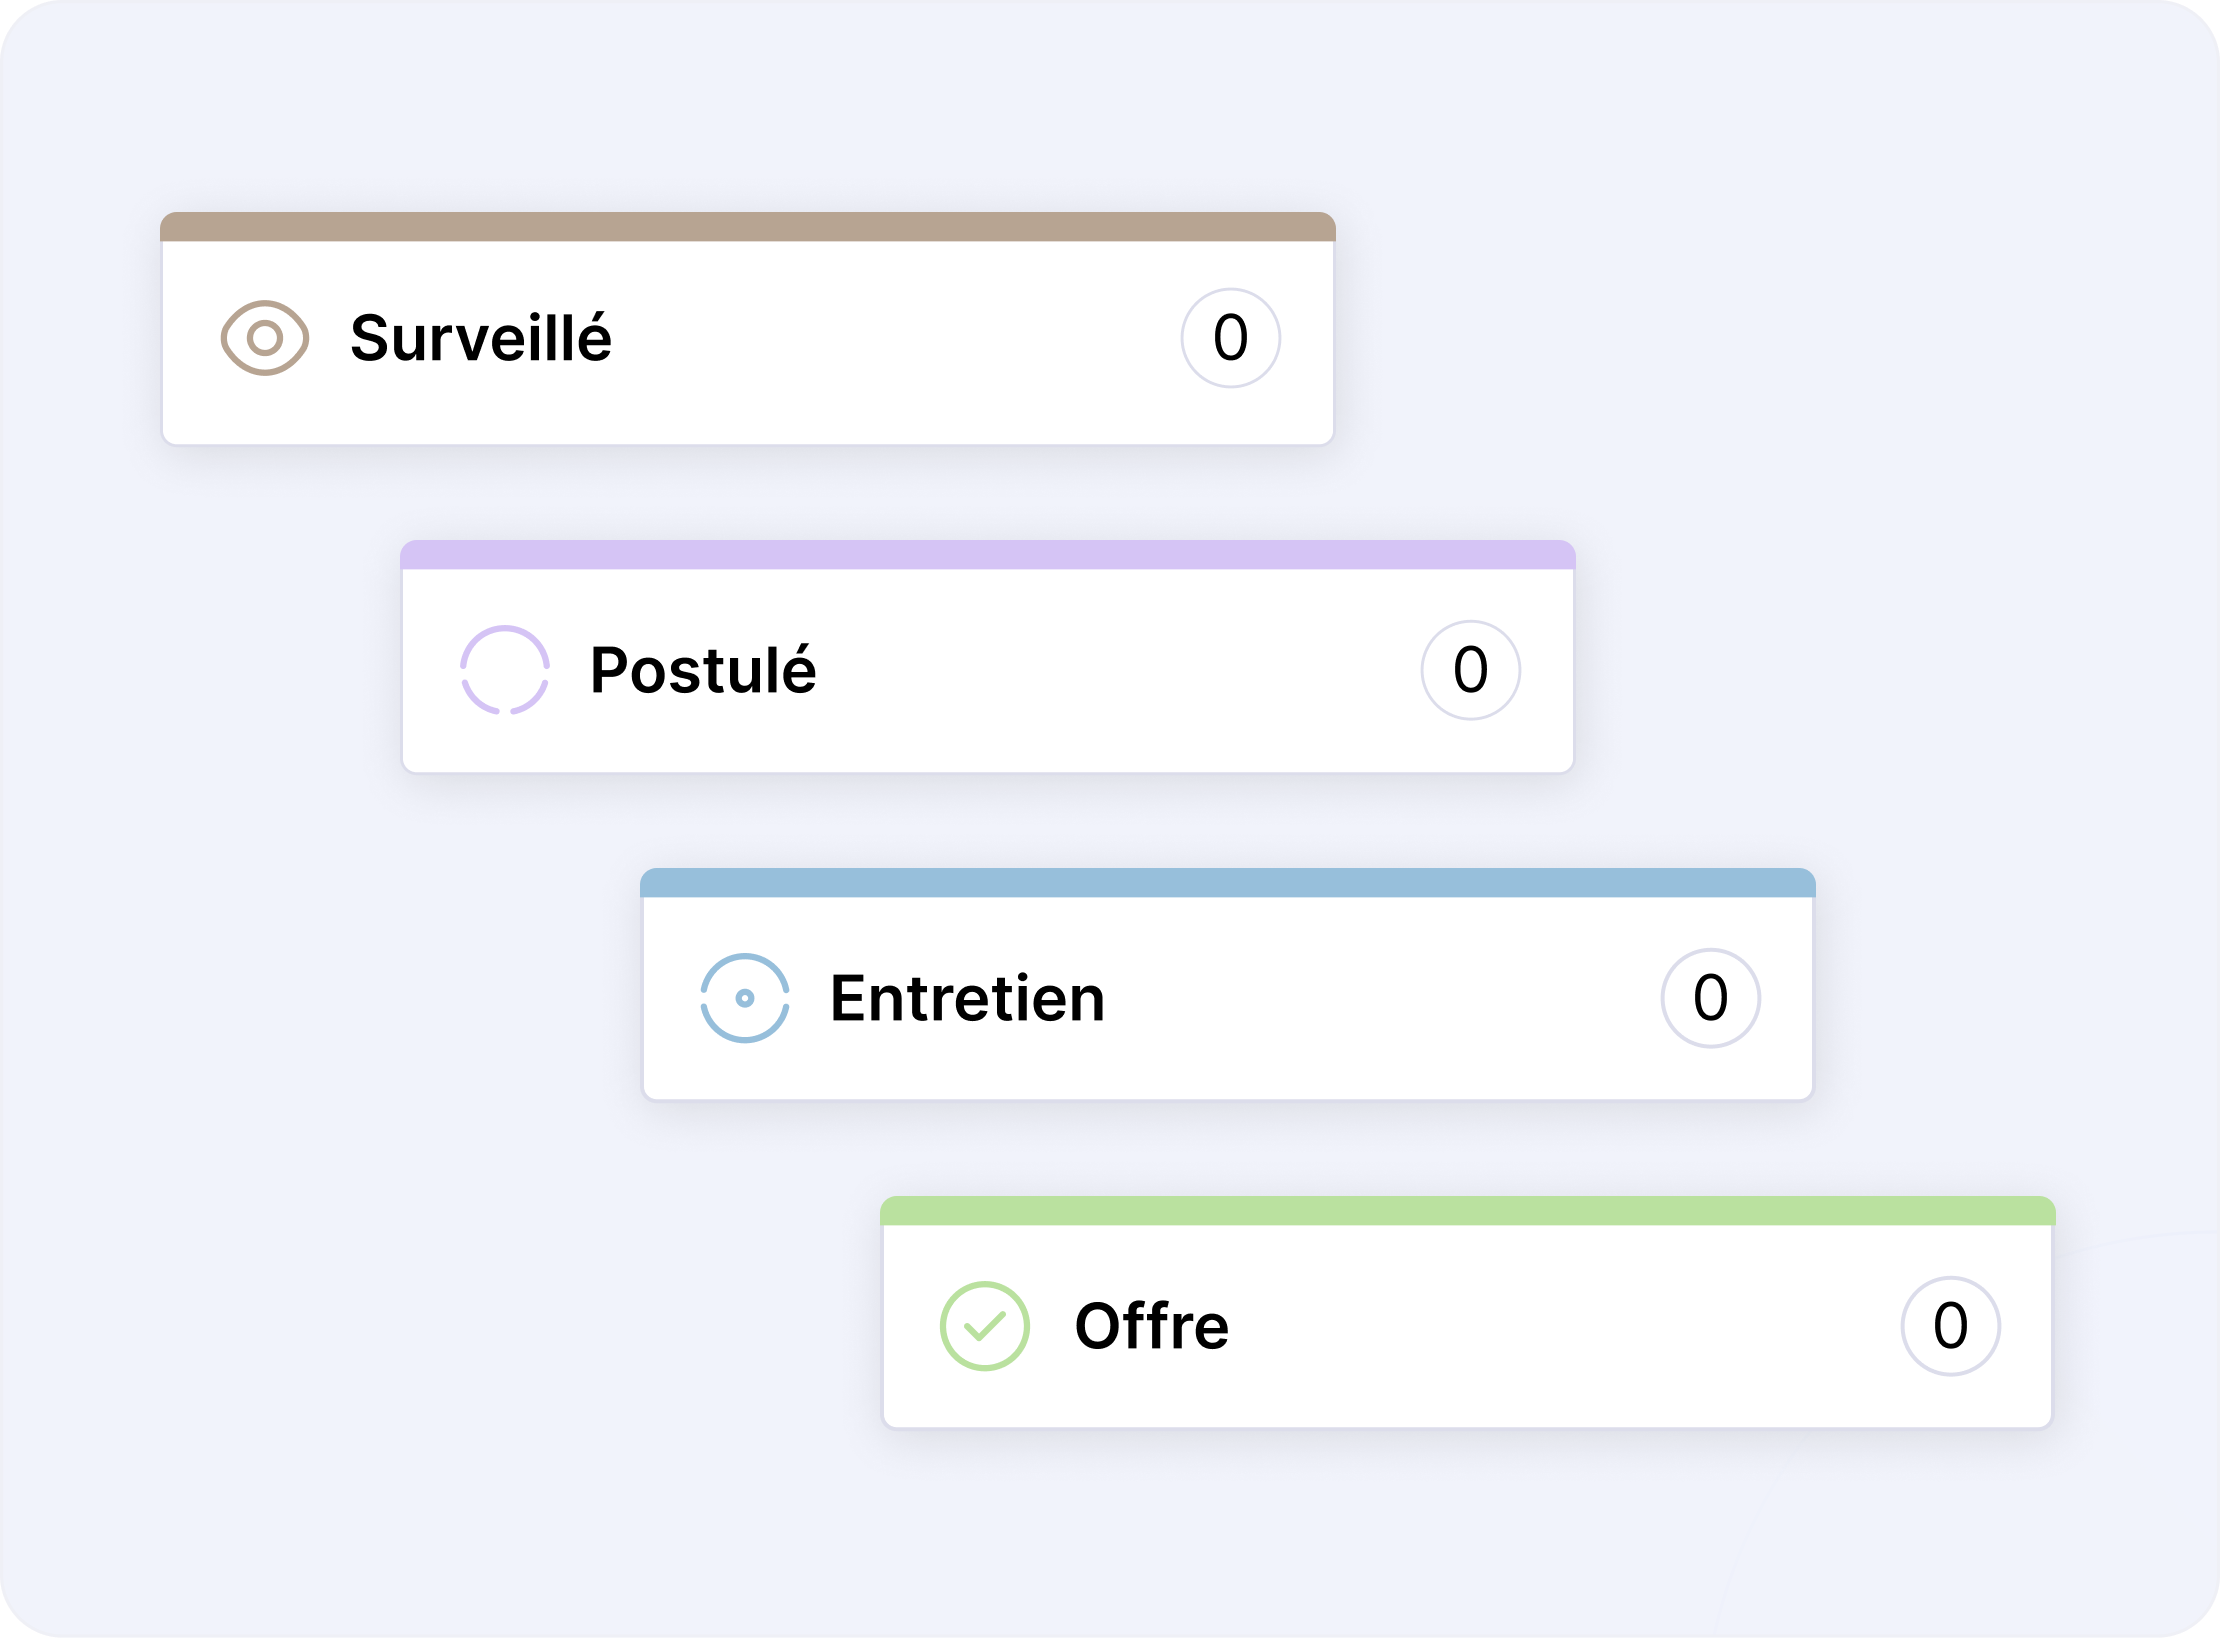Screen dimensions: 2220x1638
Task: Select the Surveillé stage title
Action: 481,338
